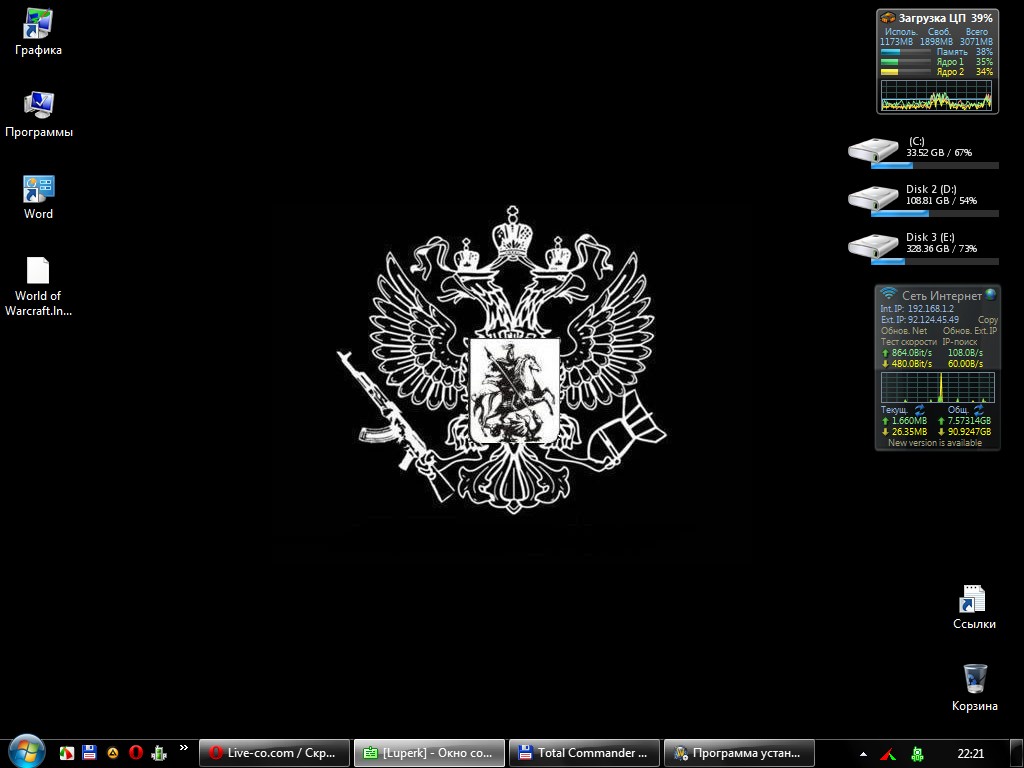
Task: Expand the Quick Launch overflow chevron
Action: pos(183,747)
